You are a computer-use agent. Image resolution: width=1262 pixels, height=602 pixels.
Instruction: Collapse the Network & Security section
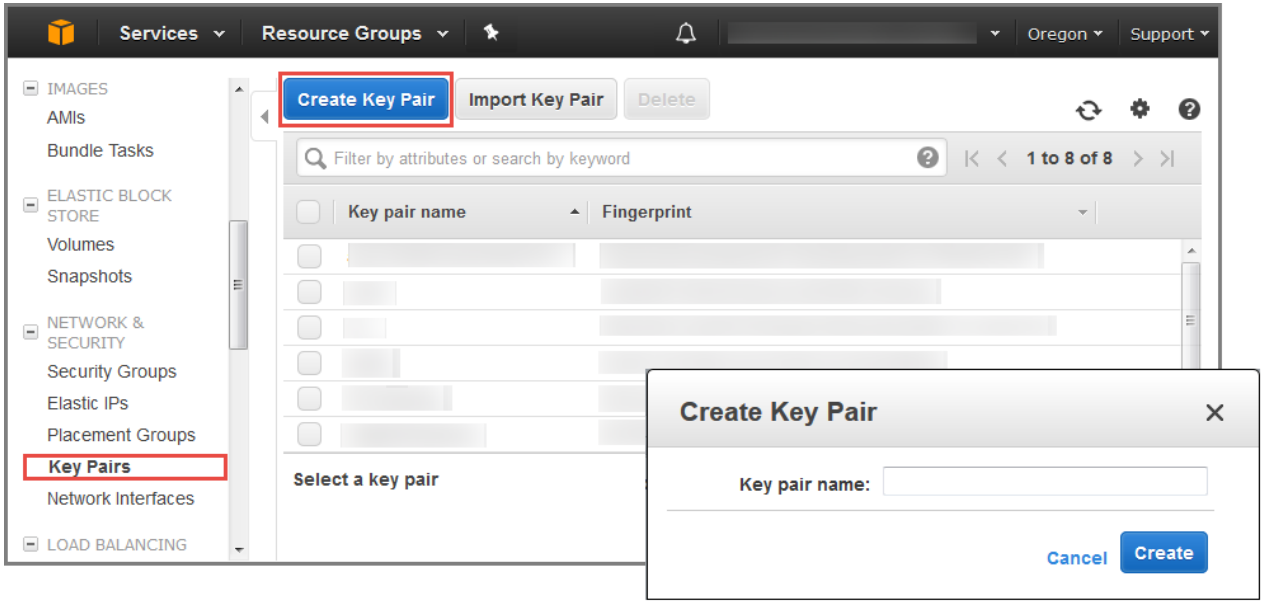[x=30, y=331]
